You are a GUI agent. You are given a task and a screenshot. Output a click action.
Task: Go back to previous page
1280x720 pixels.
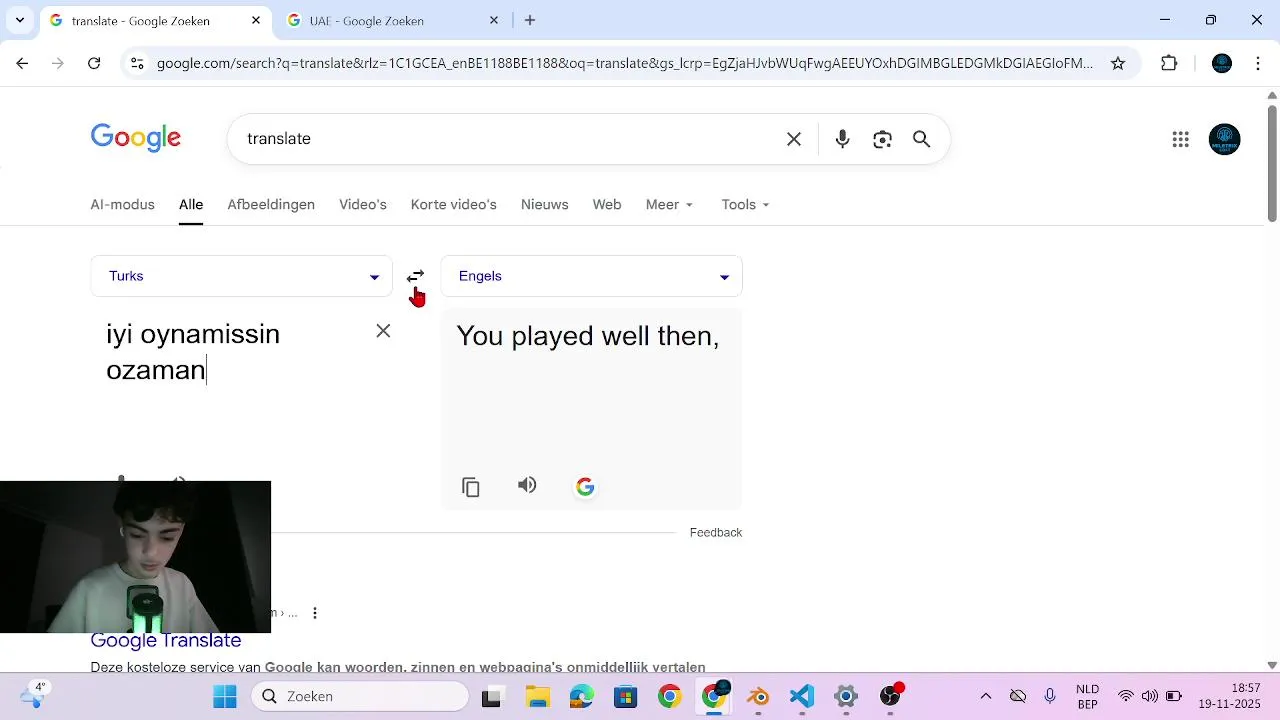point(22,63)
